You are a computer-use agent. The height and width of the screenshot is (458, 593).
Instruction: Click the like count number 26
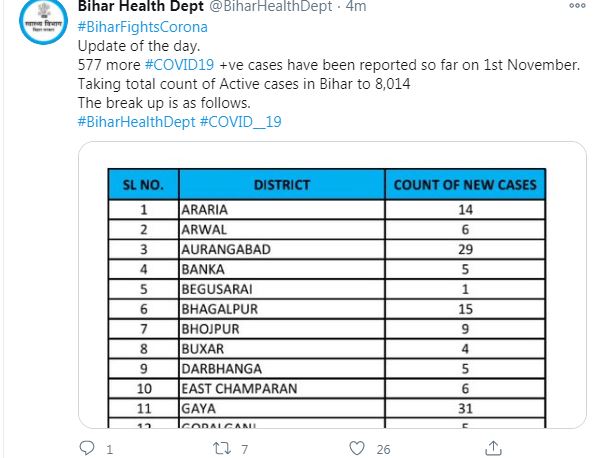pyautogui.click(x=383, y=449)
